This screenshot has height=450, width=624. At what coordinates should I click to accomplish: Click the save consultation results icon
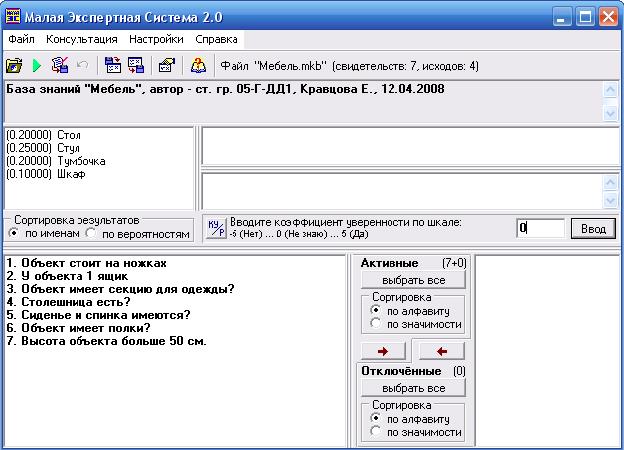pos(60,65)
